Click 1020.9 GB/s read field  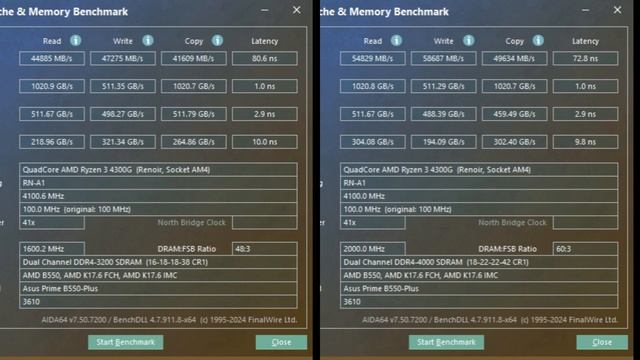coord(52,86)
